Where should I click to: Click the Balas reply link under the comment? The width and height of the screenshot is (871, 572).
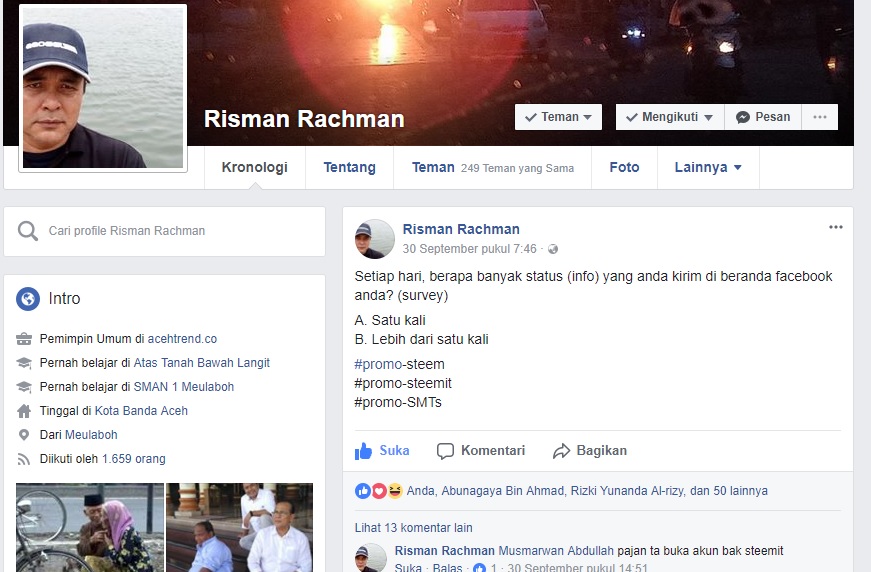point(447,568)
